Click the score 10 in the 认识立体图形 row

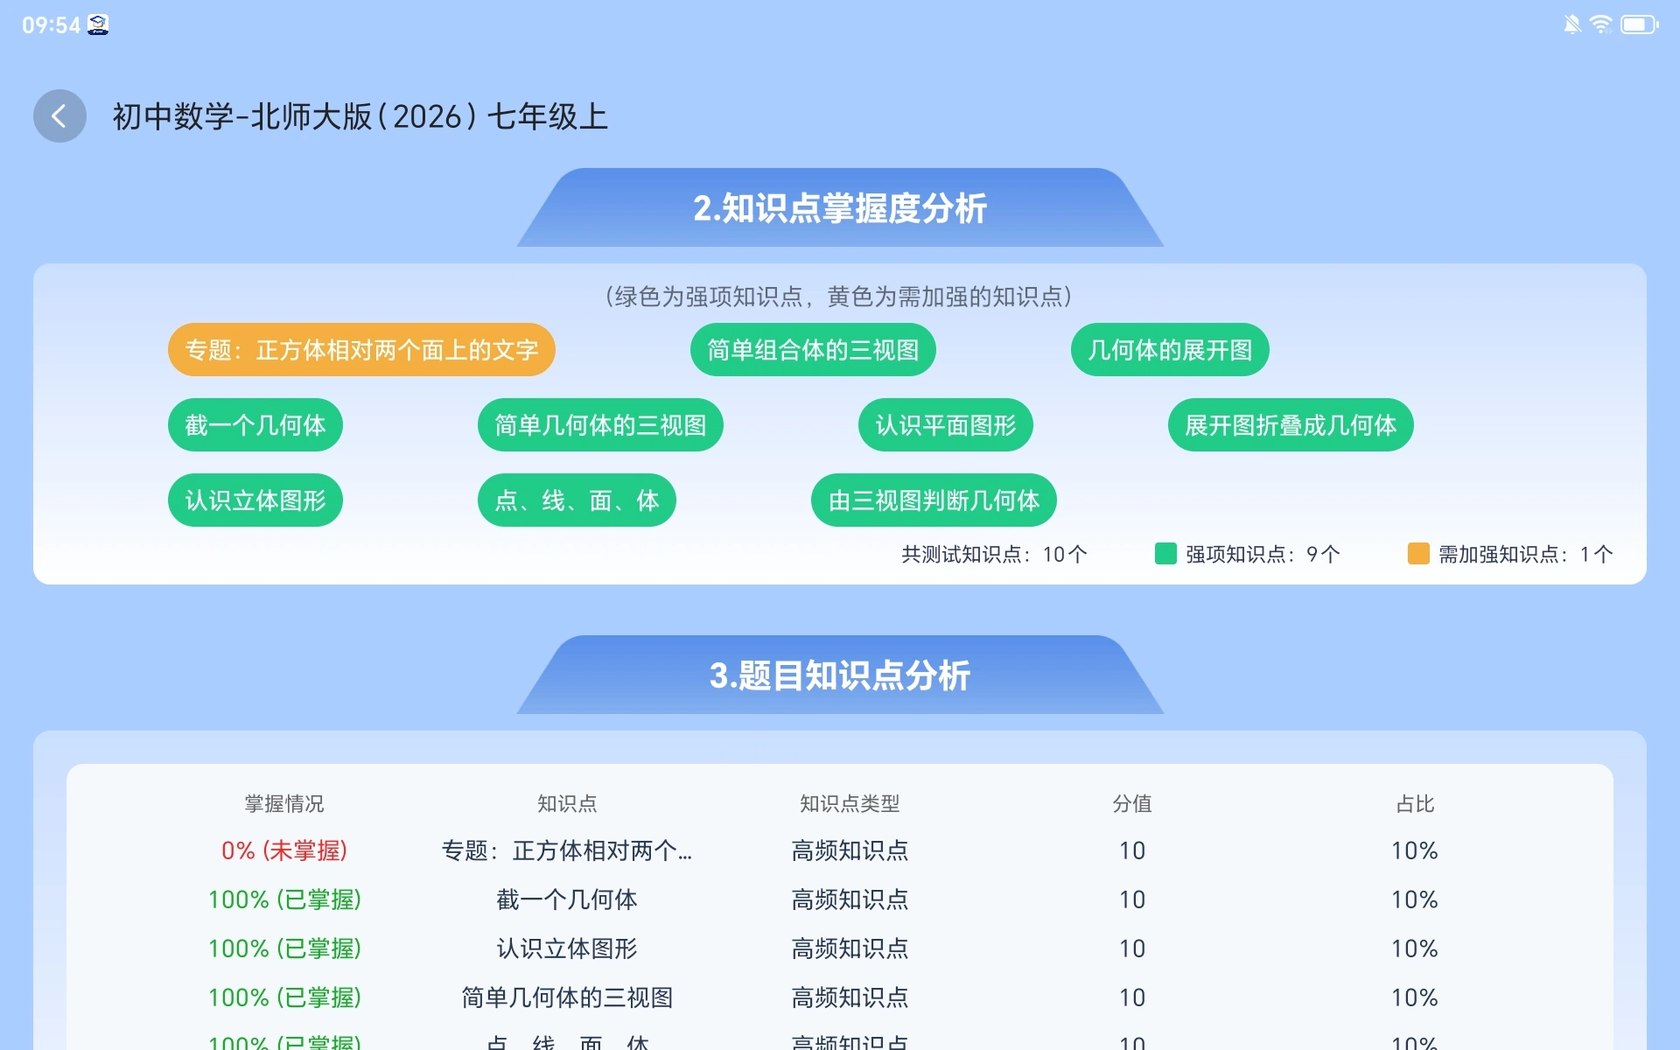click(x=1132, y=949)
